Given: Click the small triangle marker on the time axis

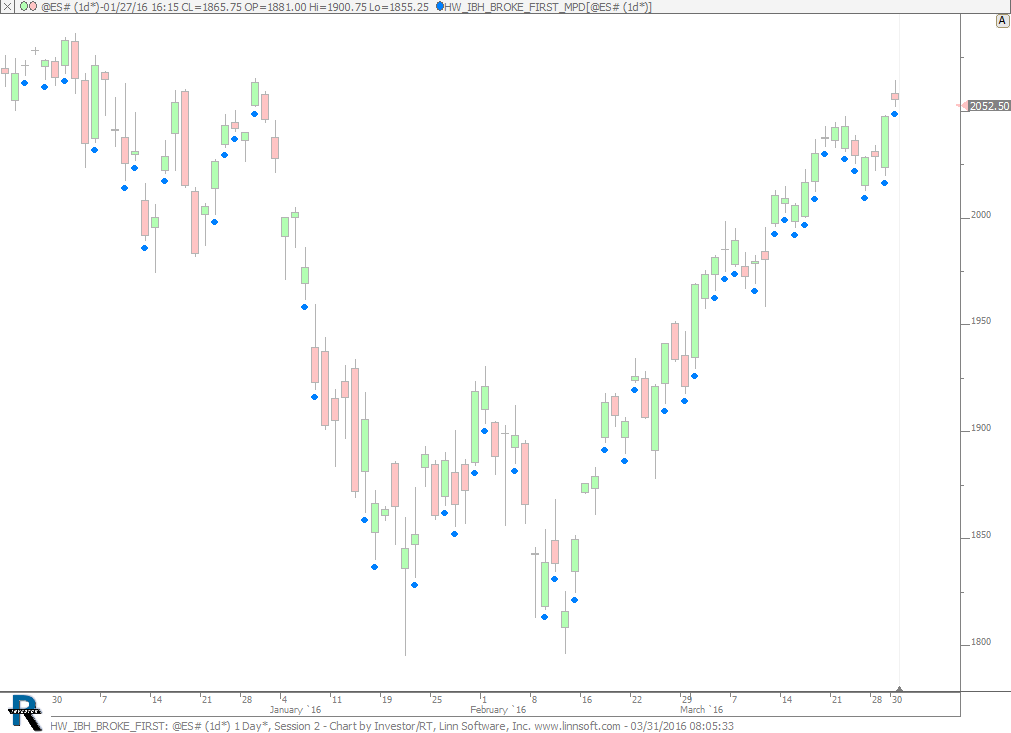Looking at the screenshot, I should click(899, 689).
